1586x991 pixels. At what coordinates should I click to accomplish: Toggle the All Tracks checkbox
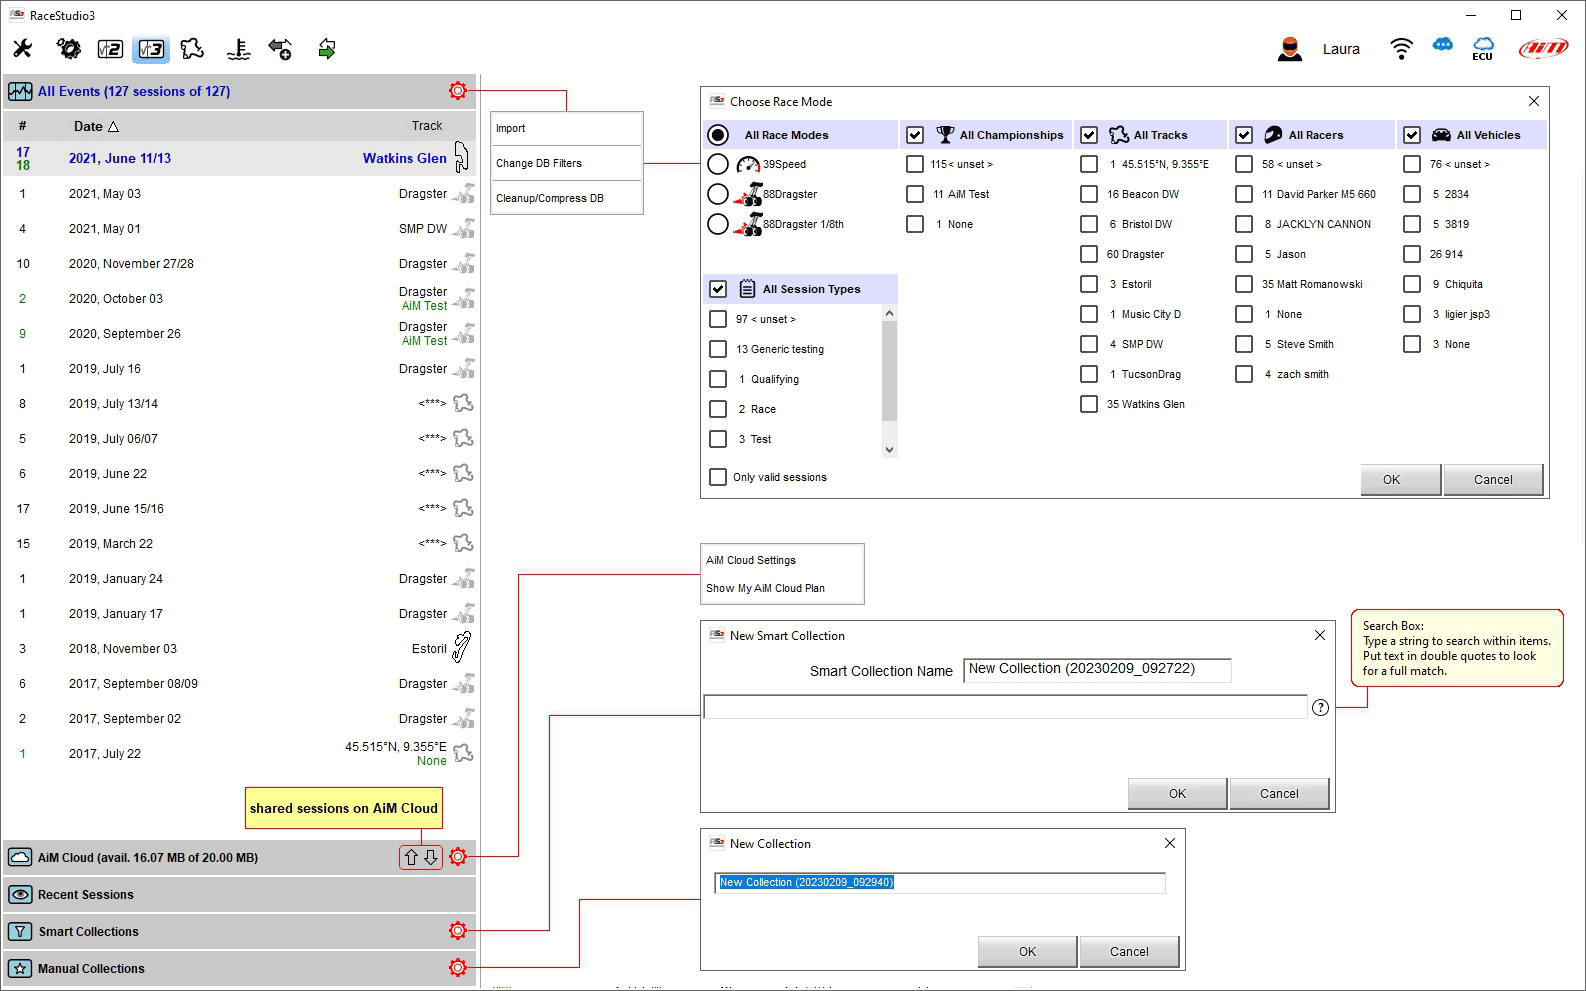pos(1090,135)
